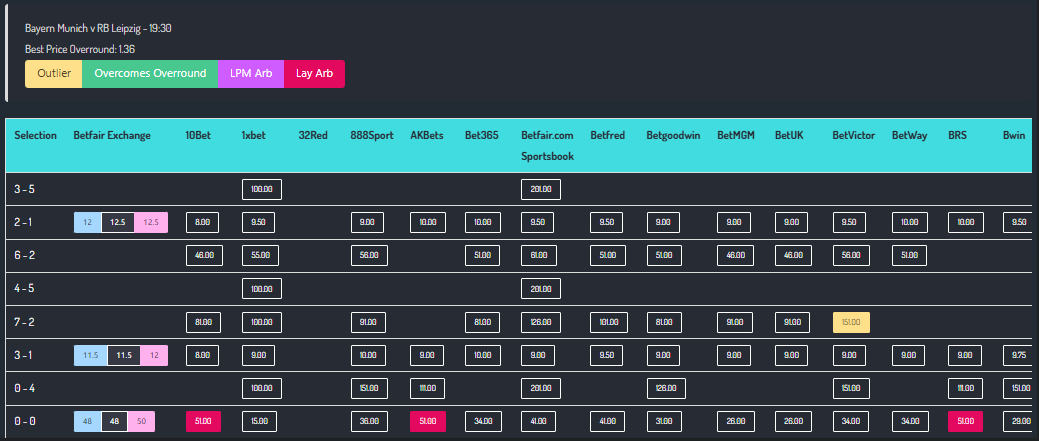Click pink lay price 12.5 for 2 - 1

tap(151, 222)
